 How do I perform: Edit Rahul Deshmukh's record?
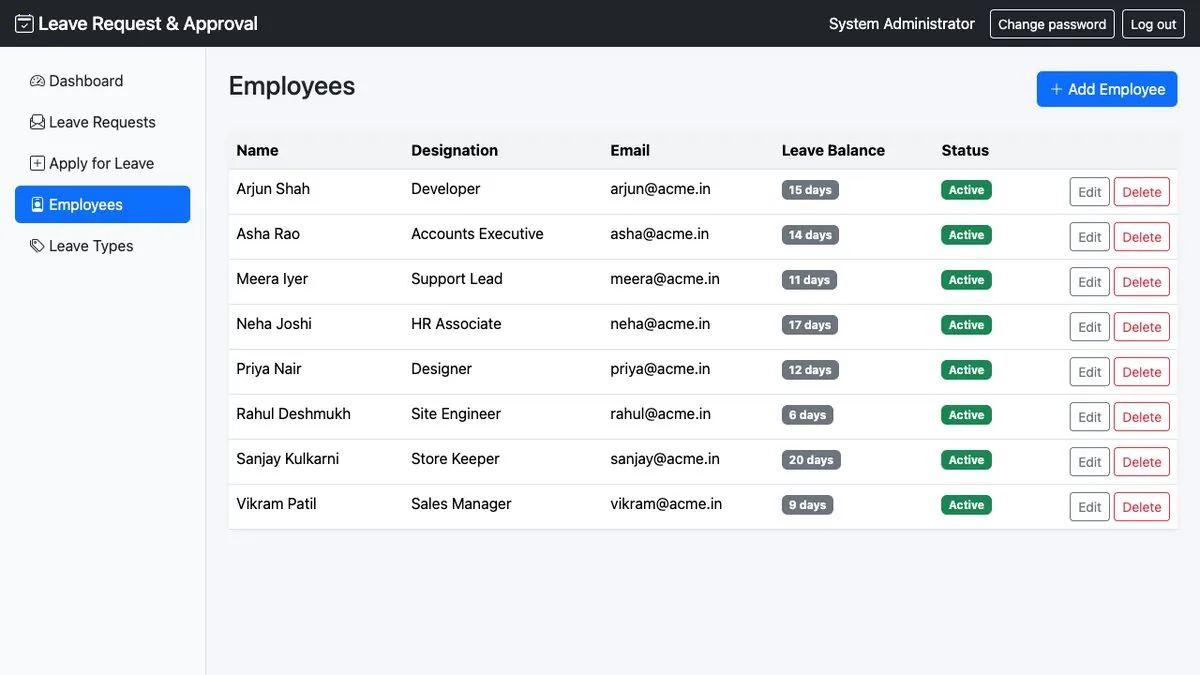[1090, 417]
